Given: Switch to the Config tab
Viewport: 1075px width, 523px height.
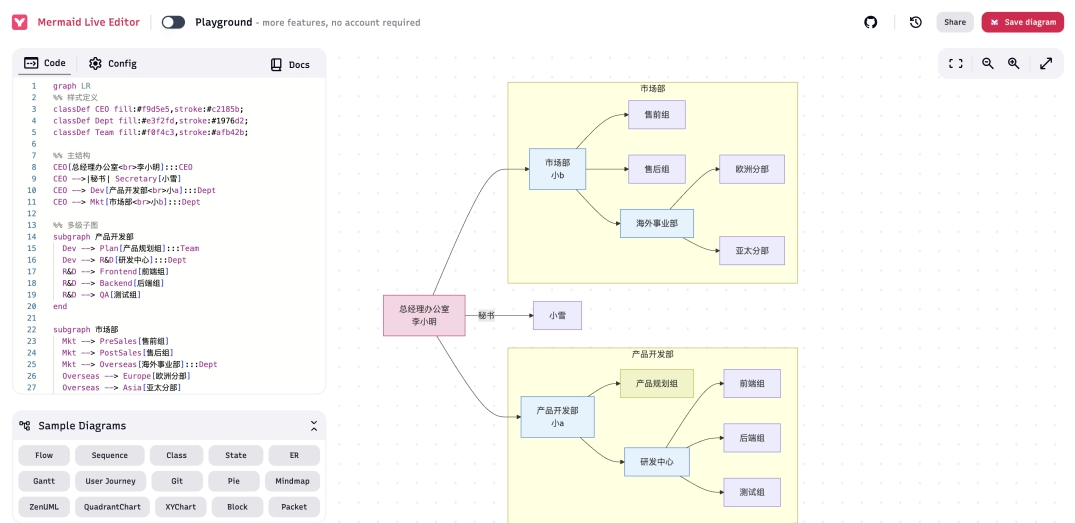Looking at the screenshot, I should pos(112,63).
